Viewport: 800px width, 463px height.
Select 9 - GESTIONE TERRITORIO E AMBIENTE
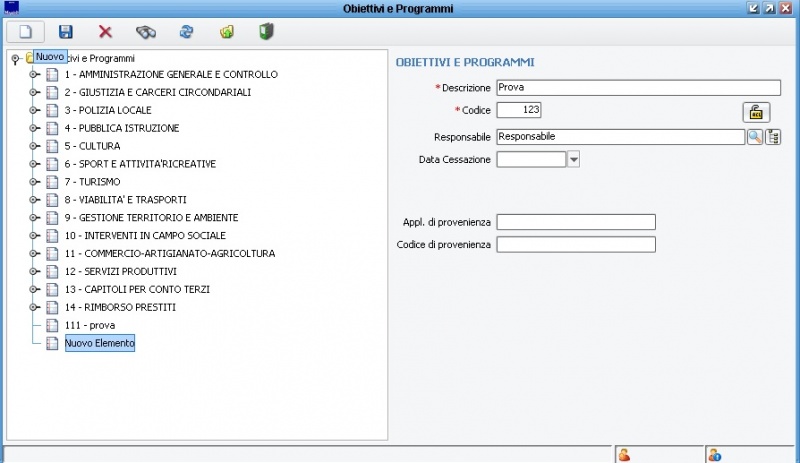click(152, 217)
